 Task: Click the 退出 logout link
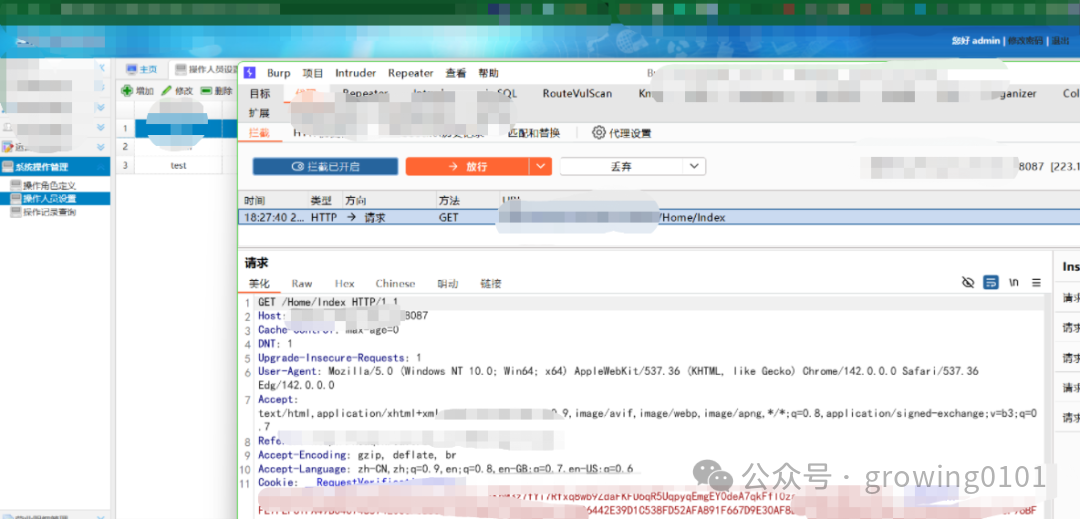click(1060, 41)
